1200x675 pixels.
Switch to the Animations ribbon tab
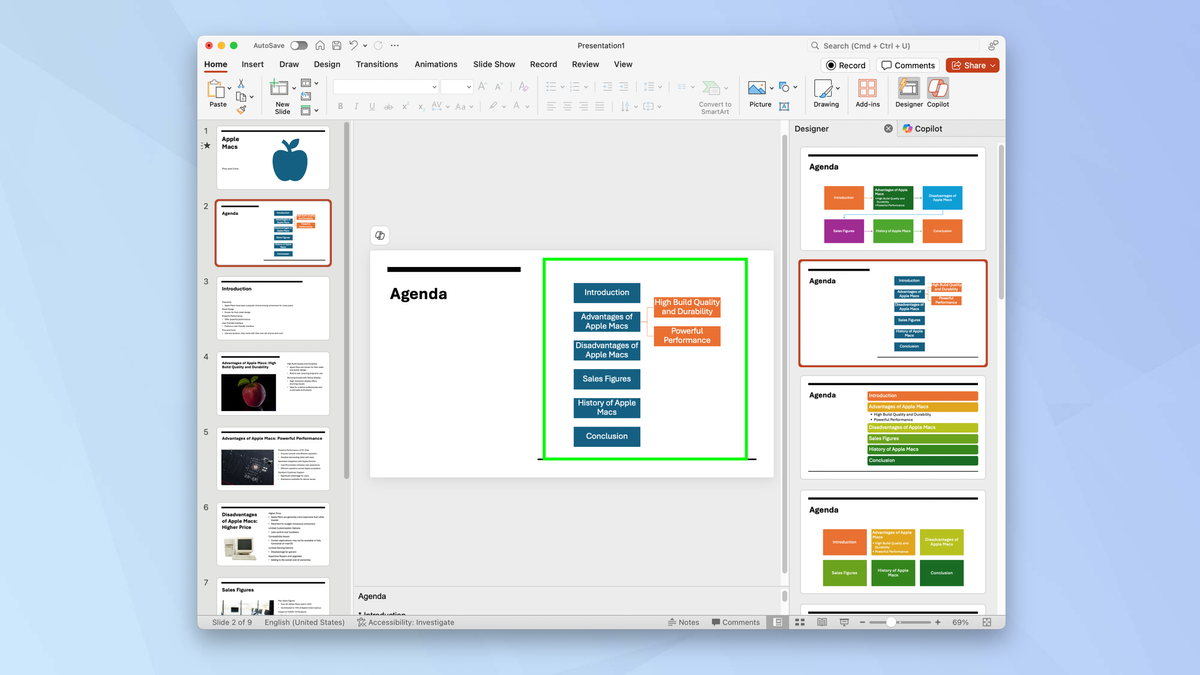click(436, 64)
